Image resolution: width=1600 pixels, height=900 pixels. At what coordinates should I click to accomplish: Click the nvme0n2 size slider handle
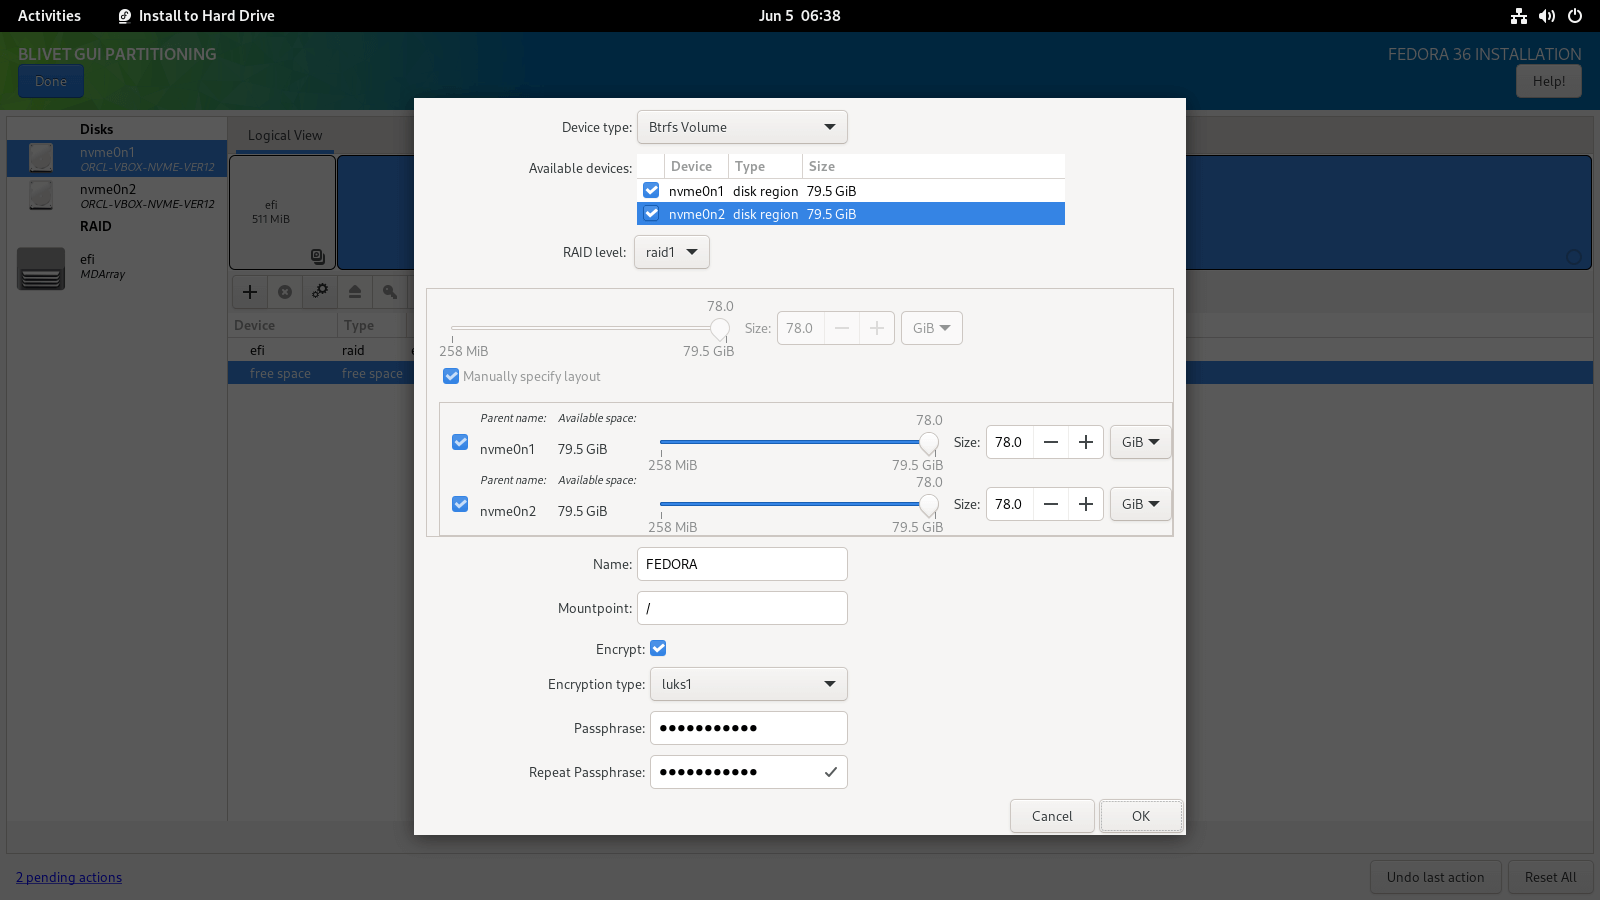pyautogui.click(x=929, y=504)
